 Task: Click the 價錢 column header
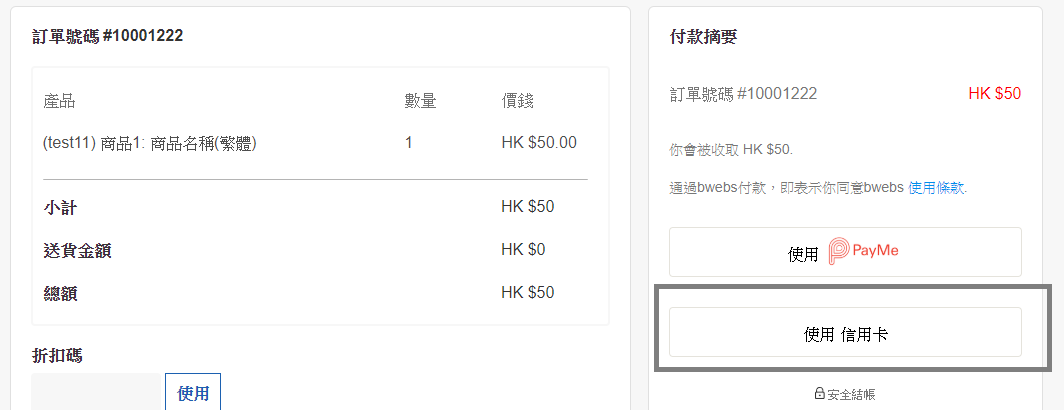click(x=517, y=101)
